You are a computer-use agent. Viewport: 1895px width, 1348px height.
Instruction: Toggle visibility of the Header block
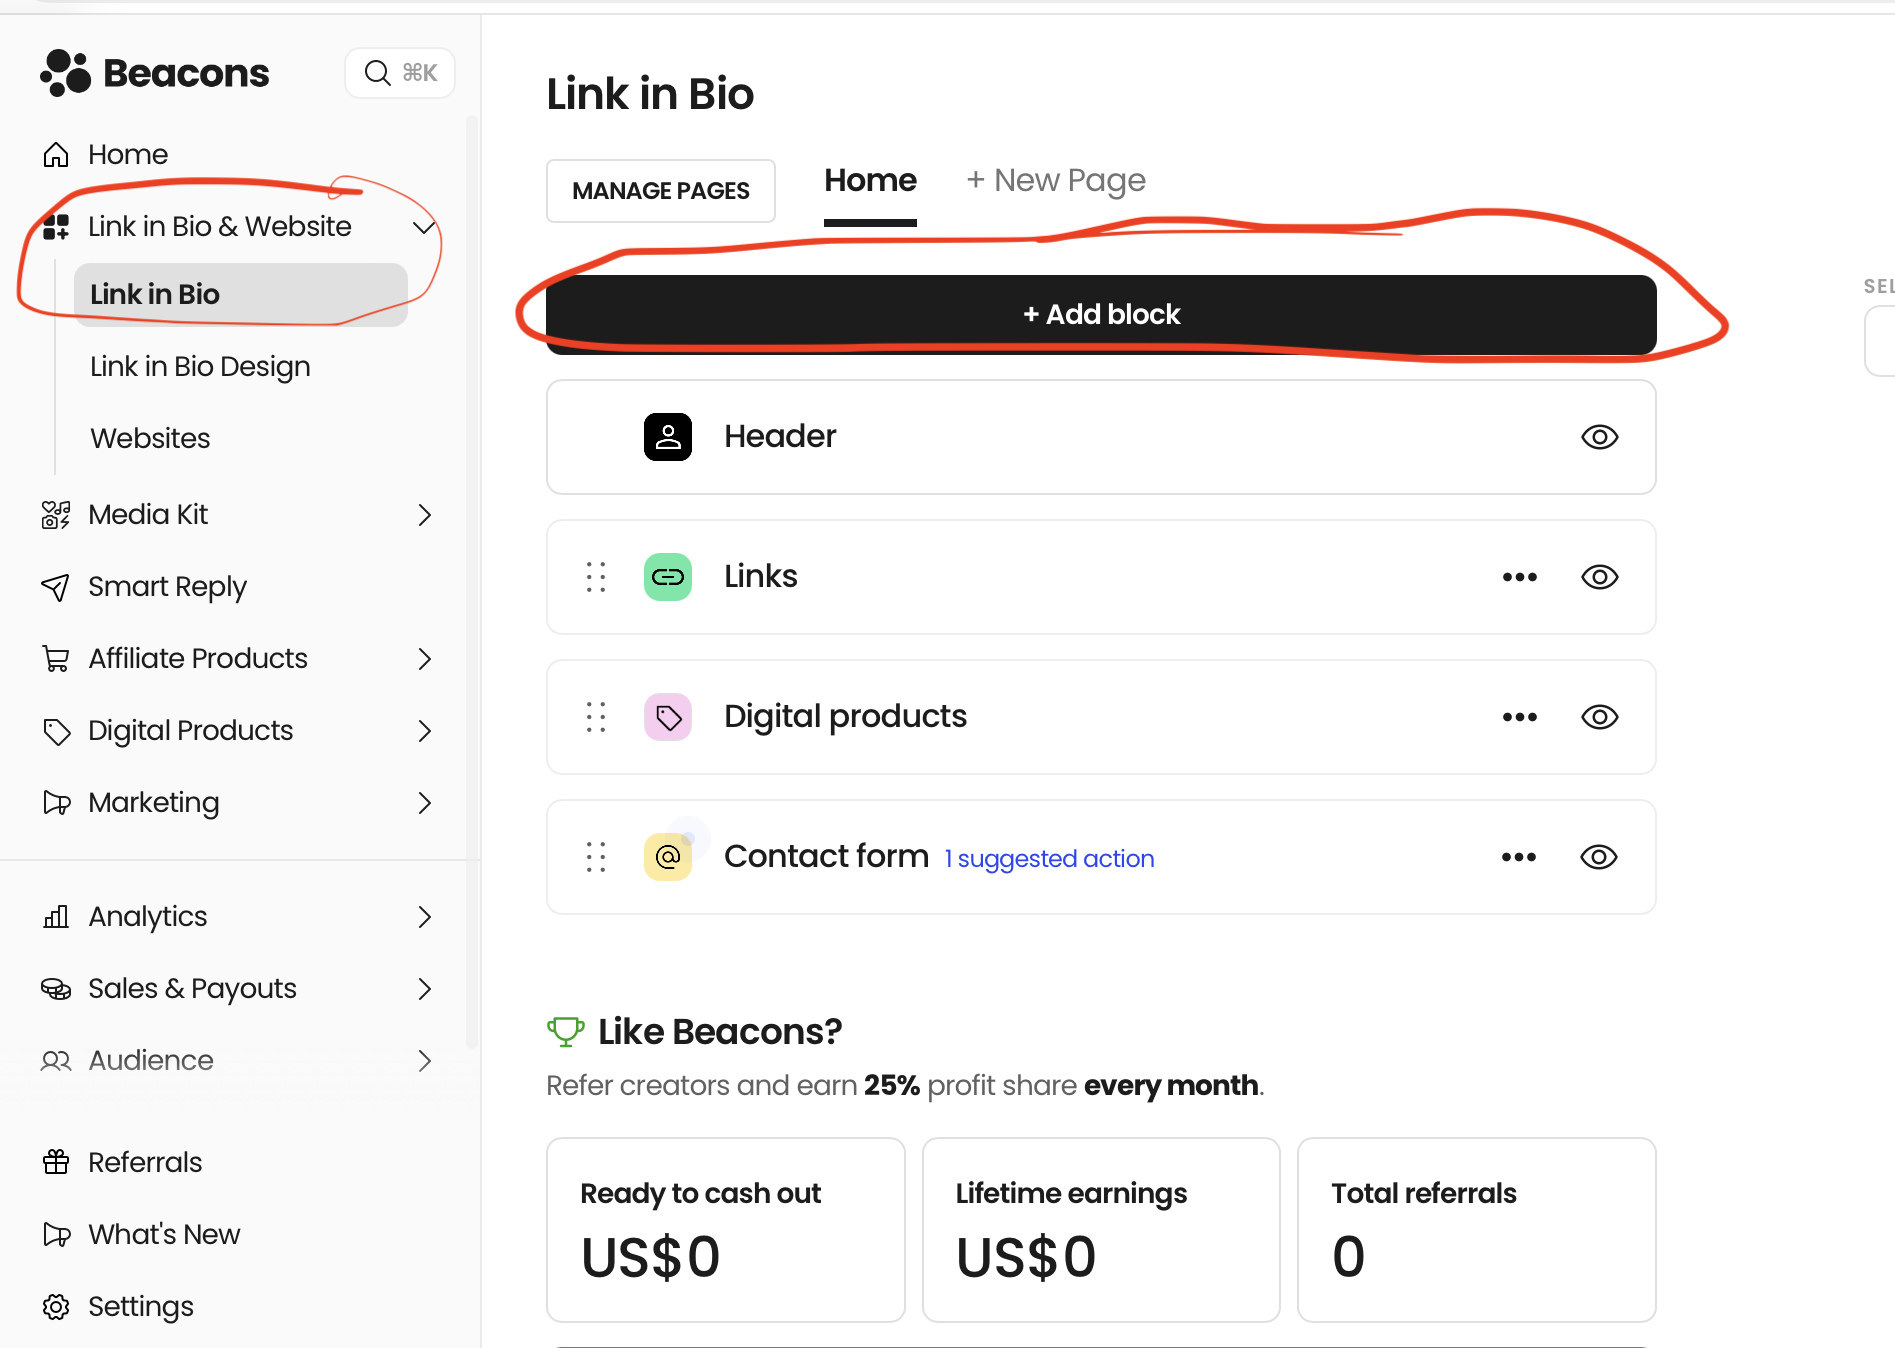(1600, 437)
